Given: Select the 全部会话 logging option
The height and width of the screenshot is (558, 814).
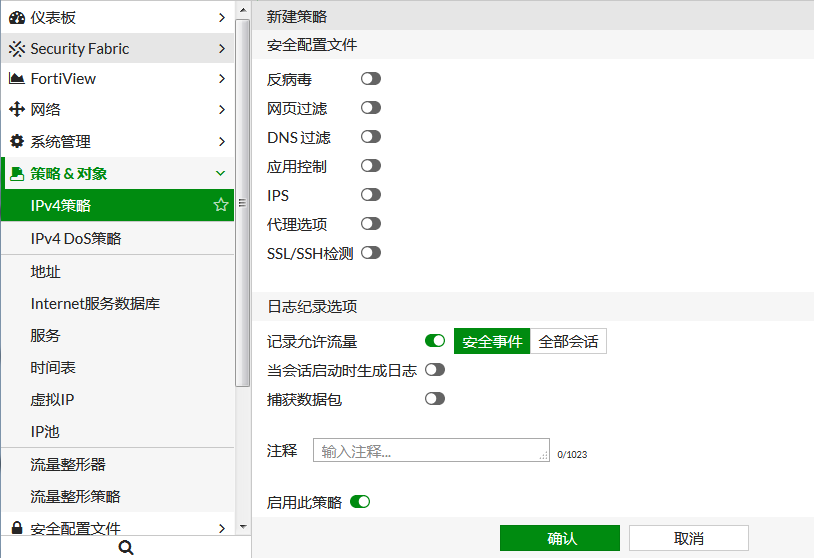Looking at the screenshot, I should (x=568, y=341).
